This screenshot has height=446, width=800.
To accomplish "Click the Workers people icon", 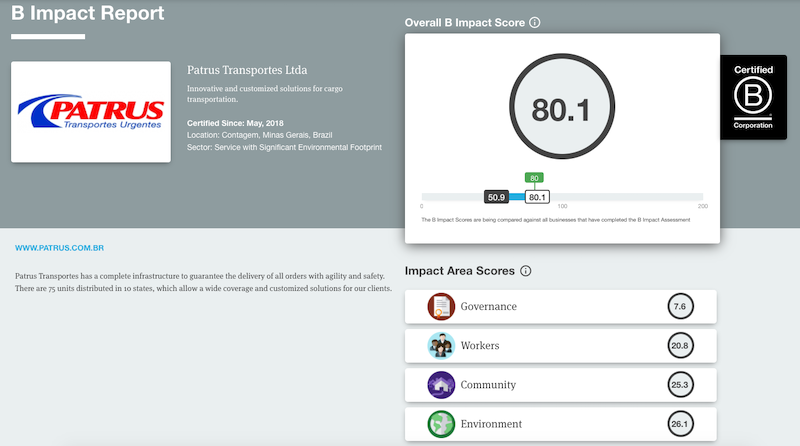I will point(441,345).
